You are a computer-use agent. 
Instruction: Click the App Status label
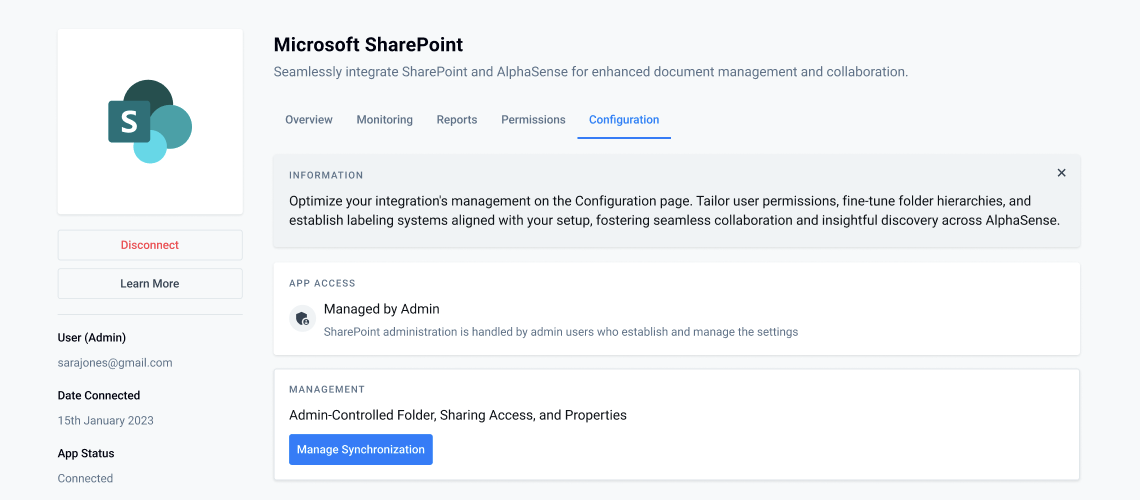(86, 453)
